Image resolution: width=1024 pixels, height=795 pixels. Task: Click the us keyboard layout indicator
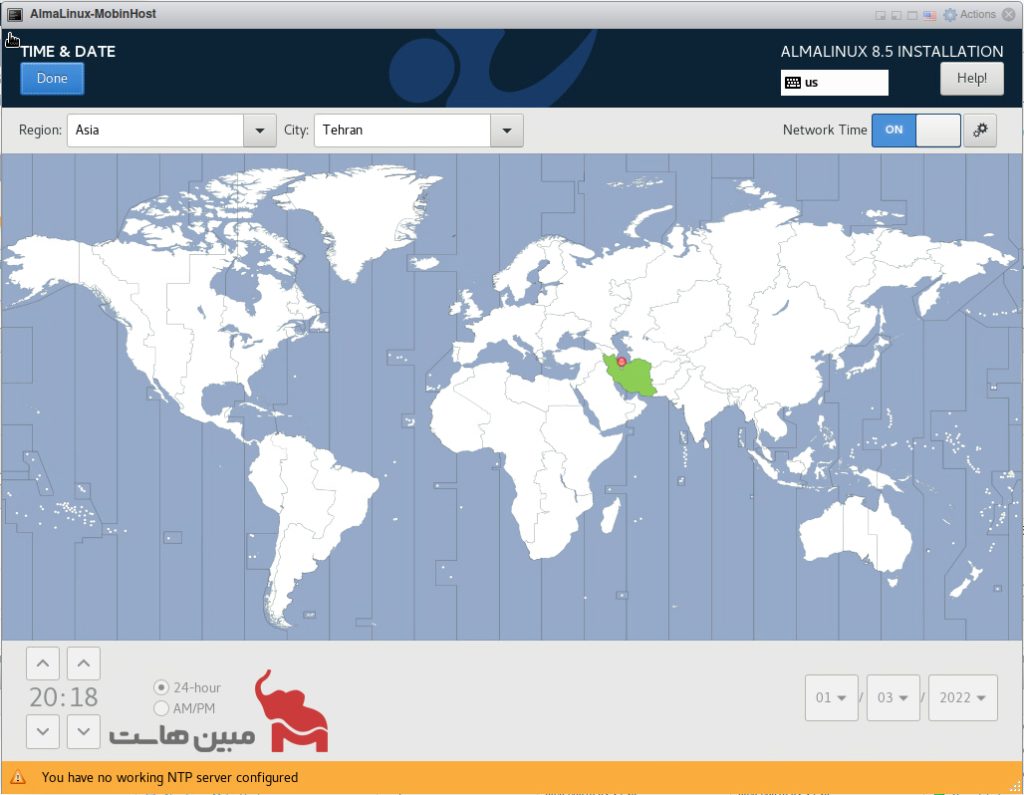pos(834,82)
